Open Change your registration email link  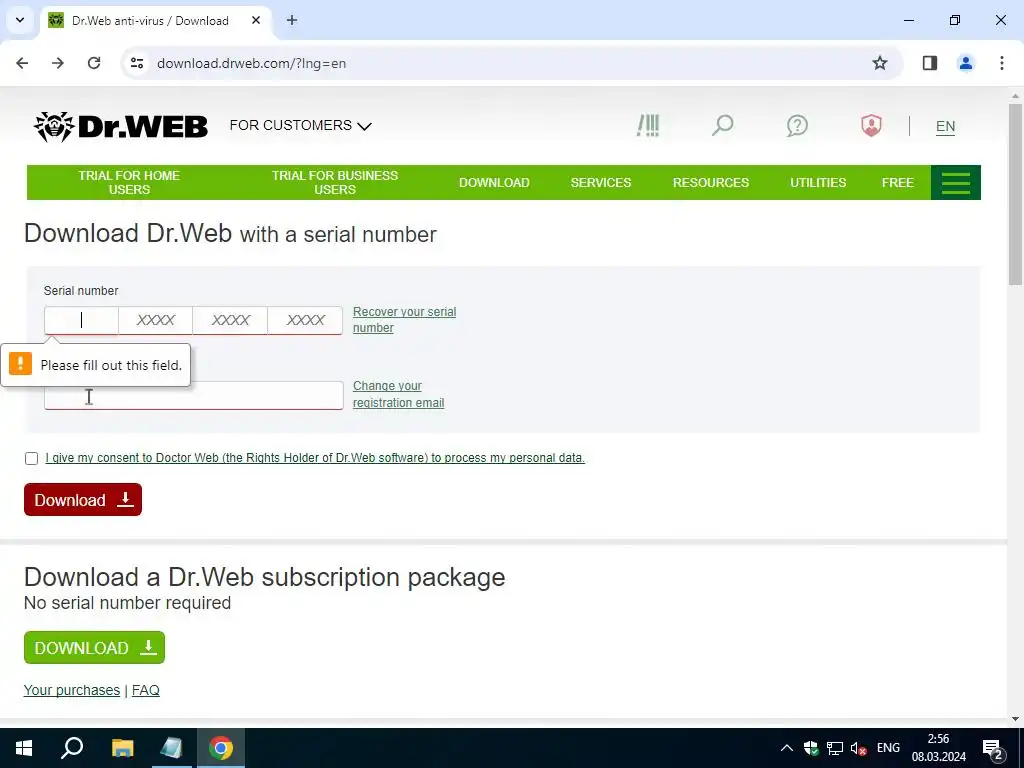coord(398,394)
